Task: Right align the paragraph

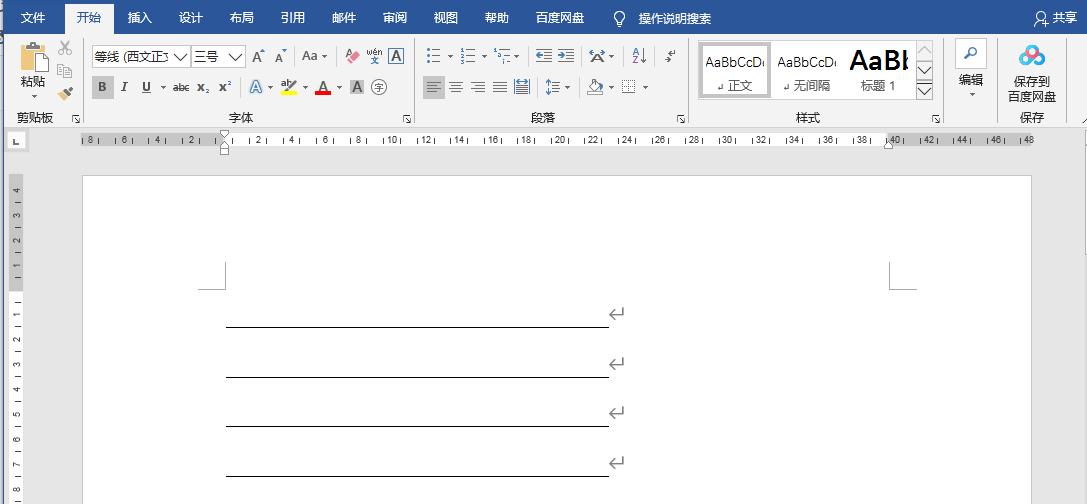Action: (478, 87)
